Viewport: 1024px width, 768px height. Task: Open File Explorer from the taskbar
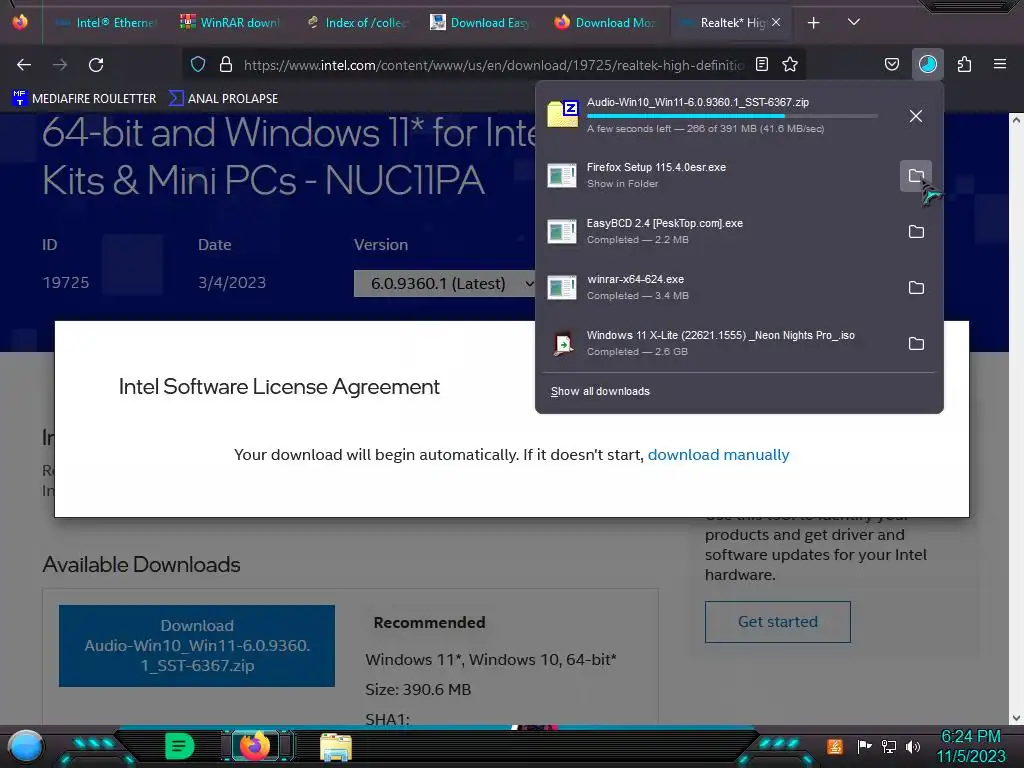click(x=336, y=747)
